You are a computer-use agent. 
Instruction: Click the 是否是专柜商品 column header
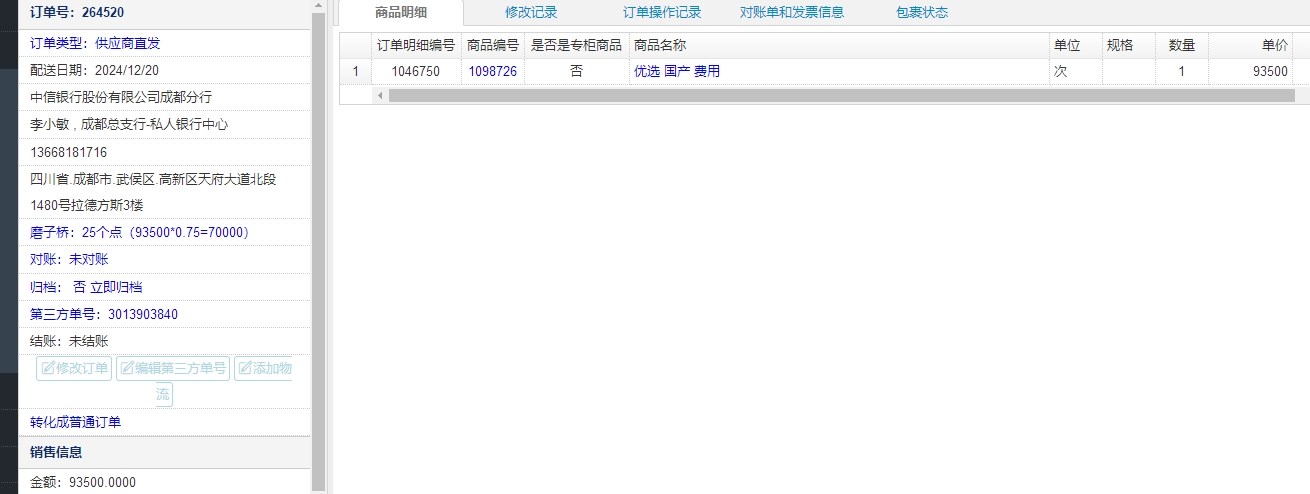click(576, 46)
